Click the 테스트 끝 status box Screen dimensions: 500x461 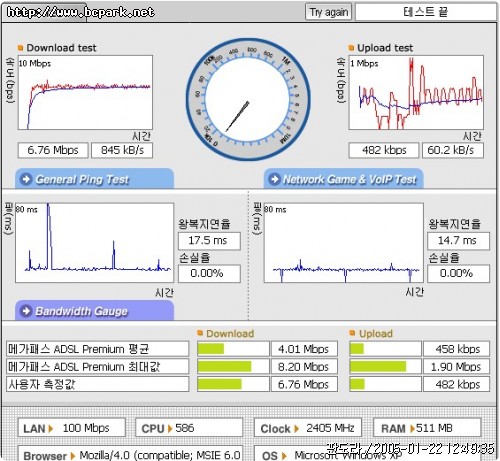click(x=426, y=12)
